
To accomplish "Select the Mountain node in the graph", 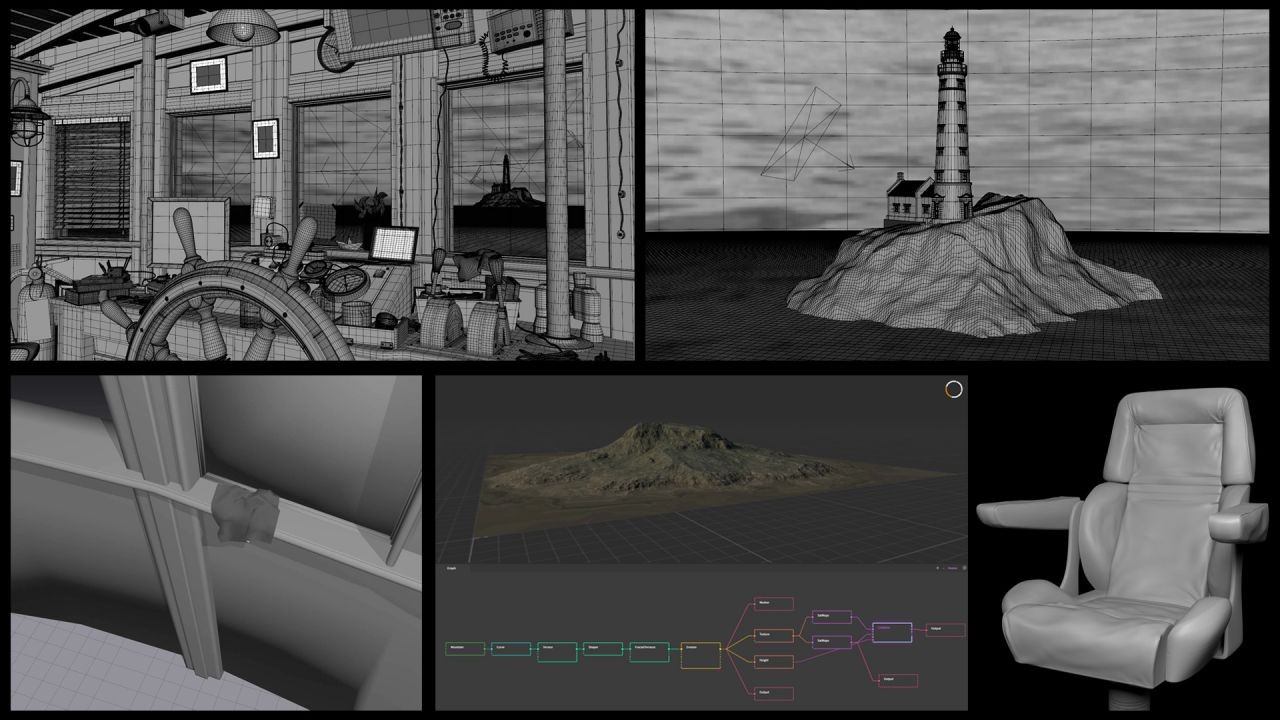I will pos(465,649).
